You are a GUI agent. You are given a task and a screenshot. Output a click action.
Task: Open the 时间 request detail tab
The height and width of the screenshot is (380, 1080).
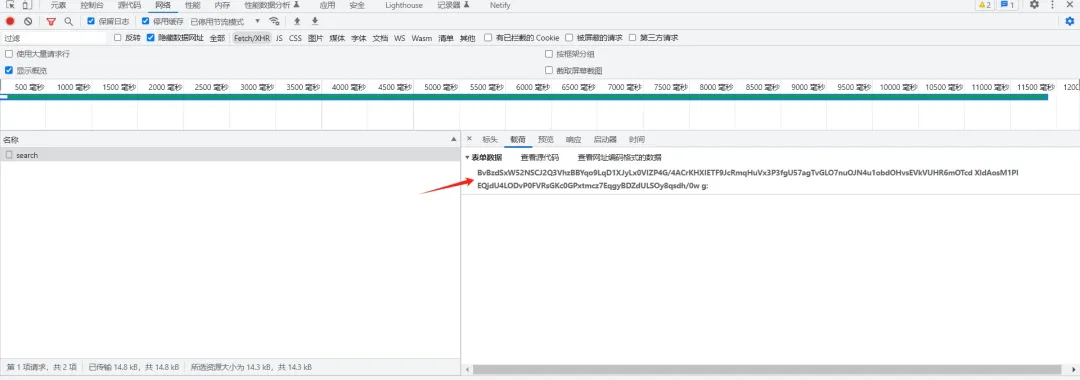[636, 139]
